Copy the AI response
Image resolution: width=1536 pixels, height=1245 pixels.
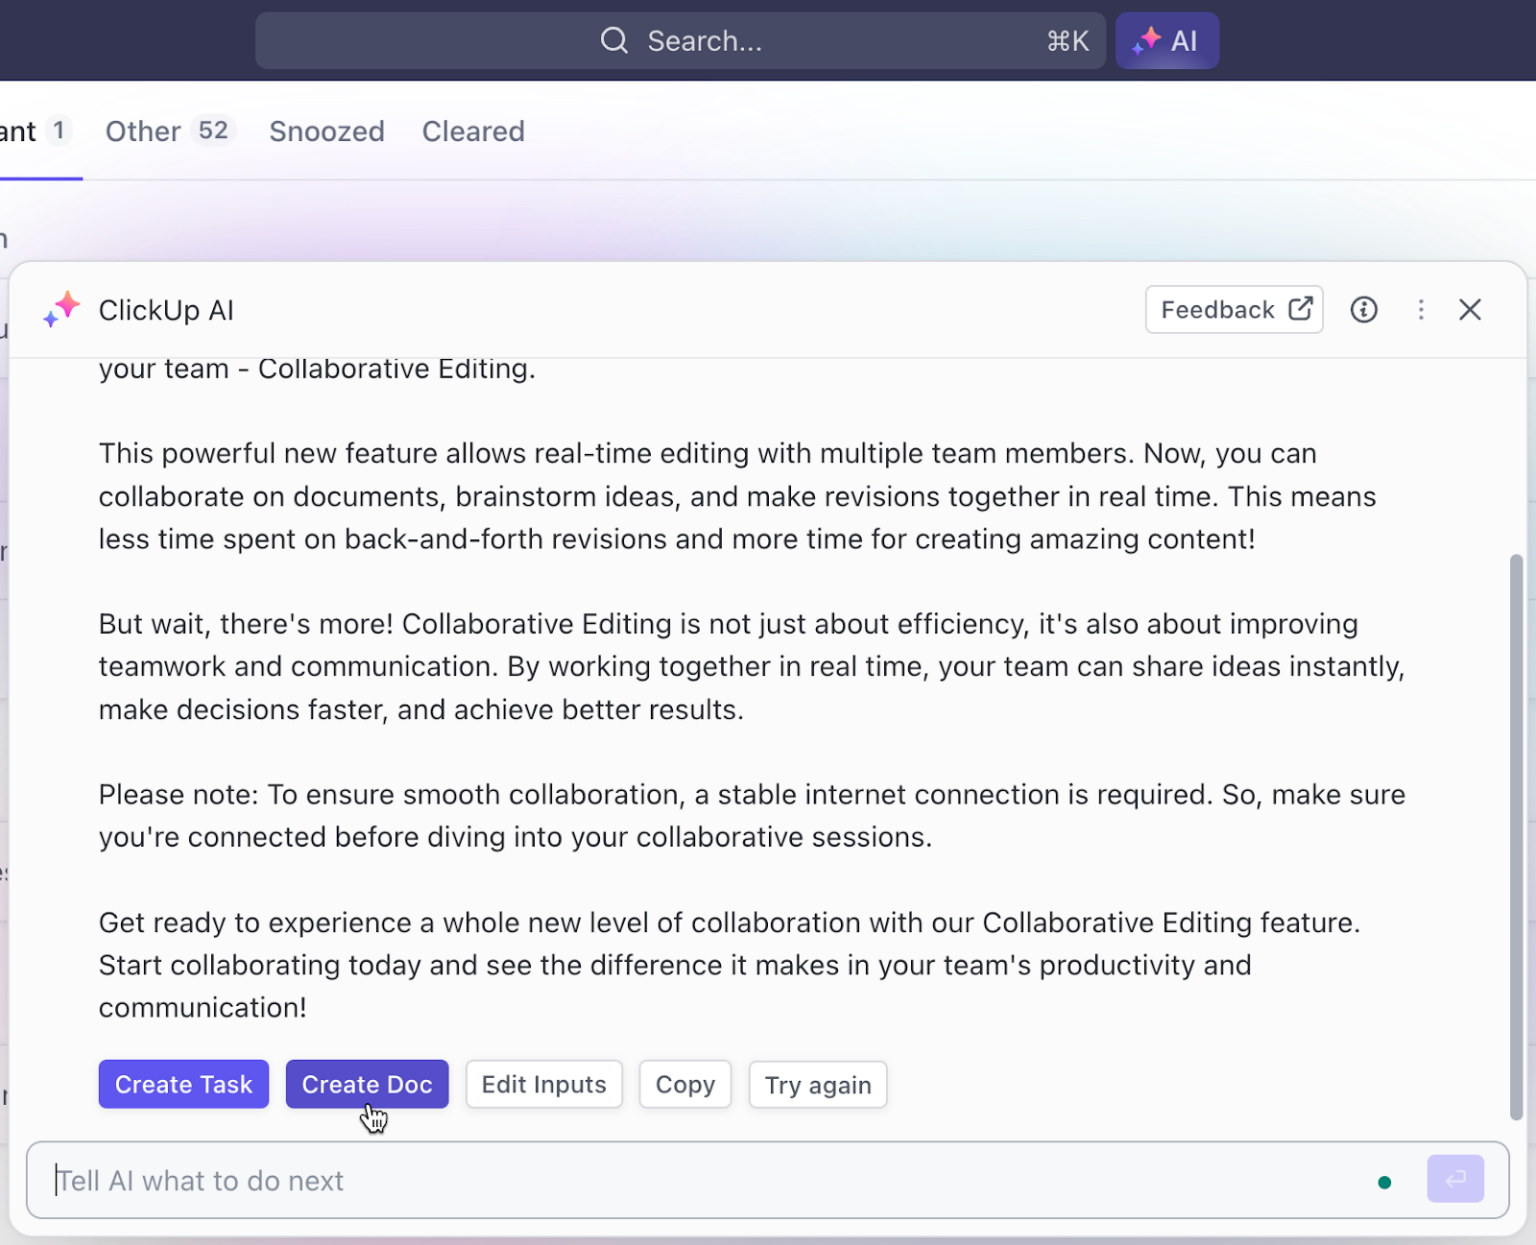tap(685, 1084)
